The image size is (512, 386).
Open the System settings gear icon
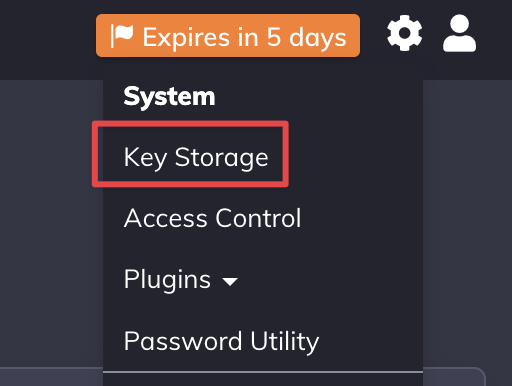click(x=405, y=33)
